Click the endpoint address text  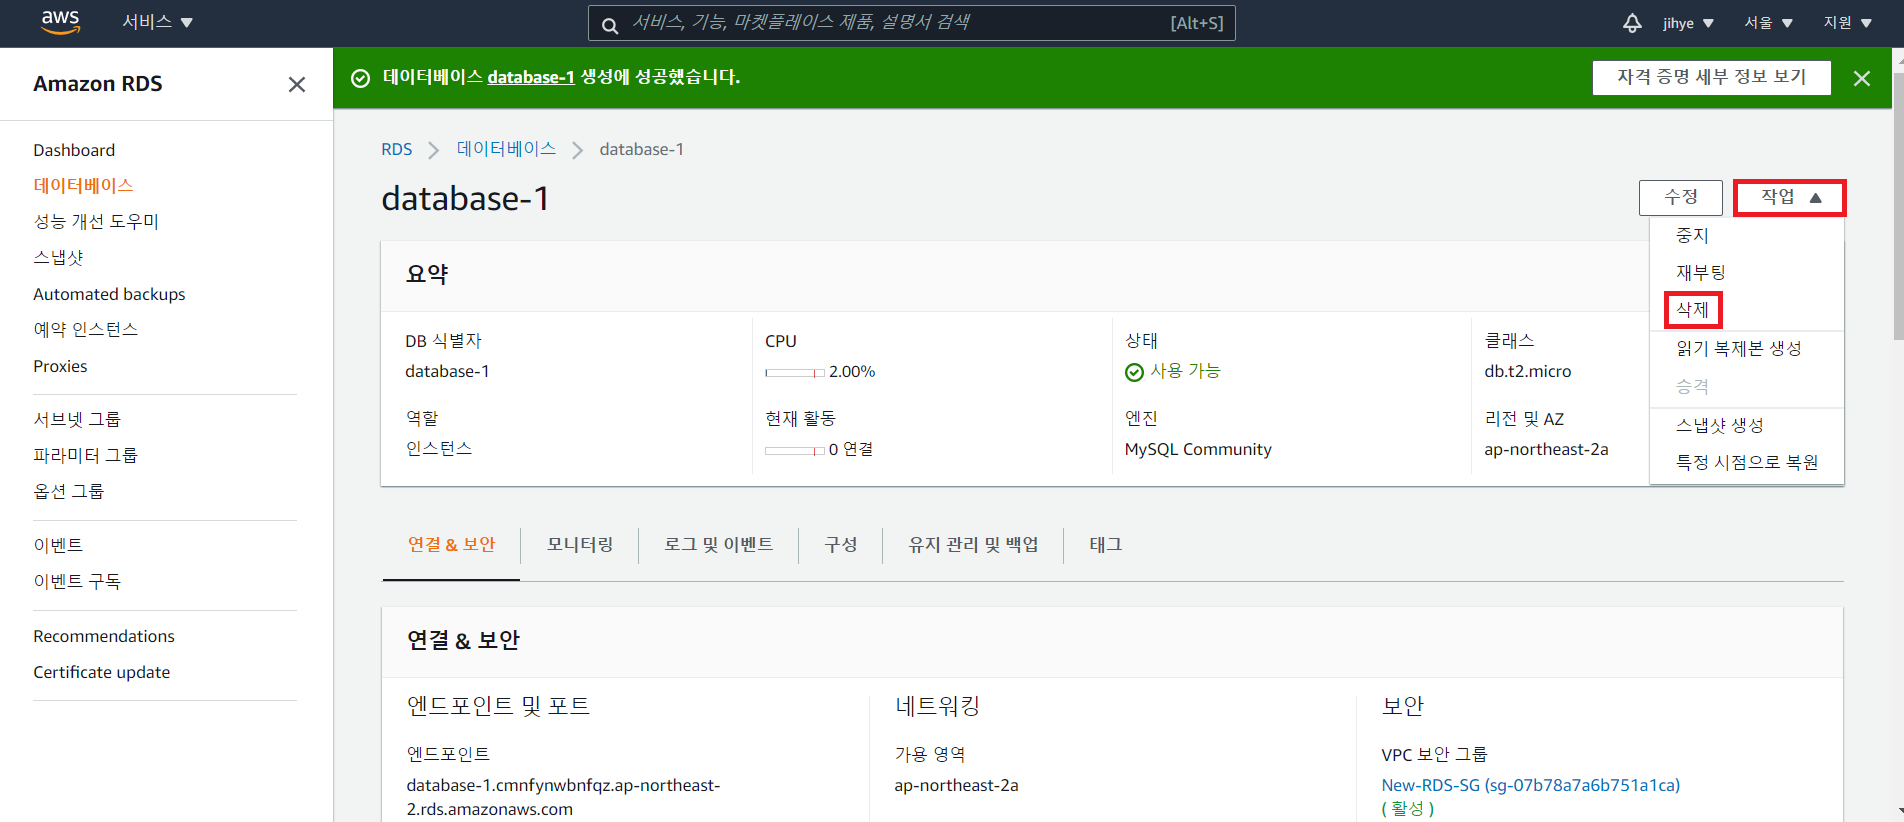(563, 798)
